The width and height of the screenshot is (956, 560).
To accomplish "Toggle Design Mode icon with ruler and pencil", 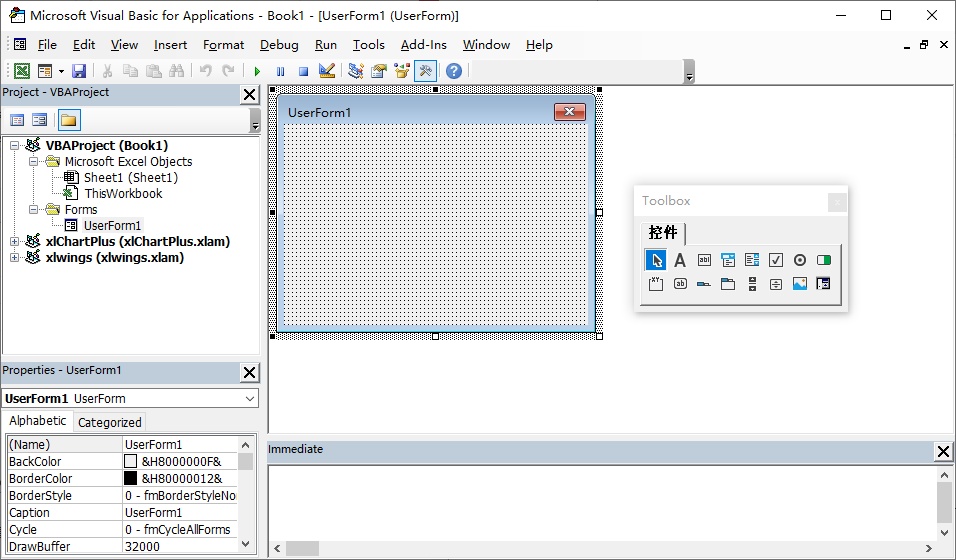I will (x=327, y=71).
